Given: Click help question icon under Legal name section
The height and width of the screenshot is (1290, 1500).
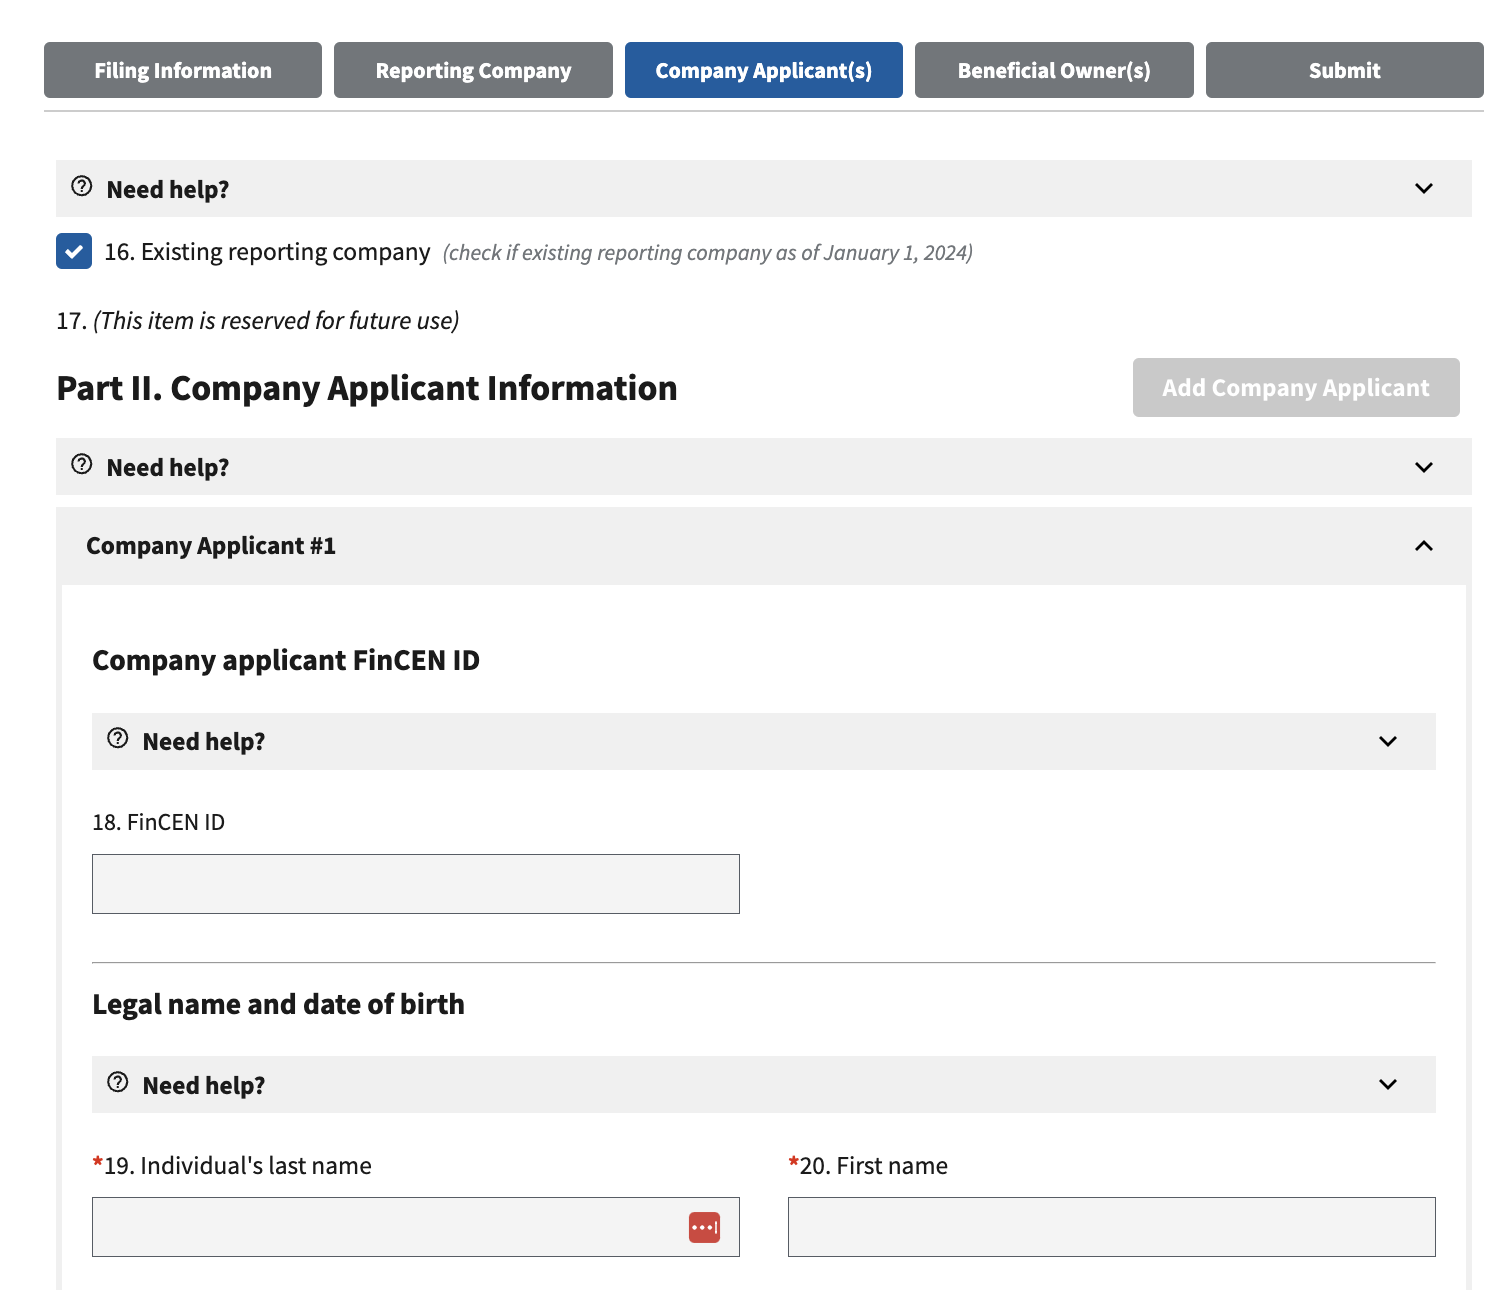Looking at the screenshot, I should point(118,1083).
